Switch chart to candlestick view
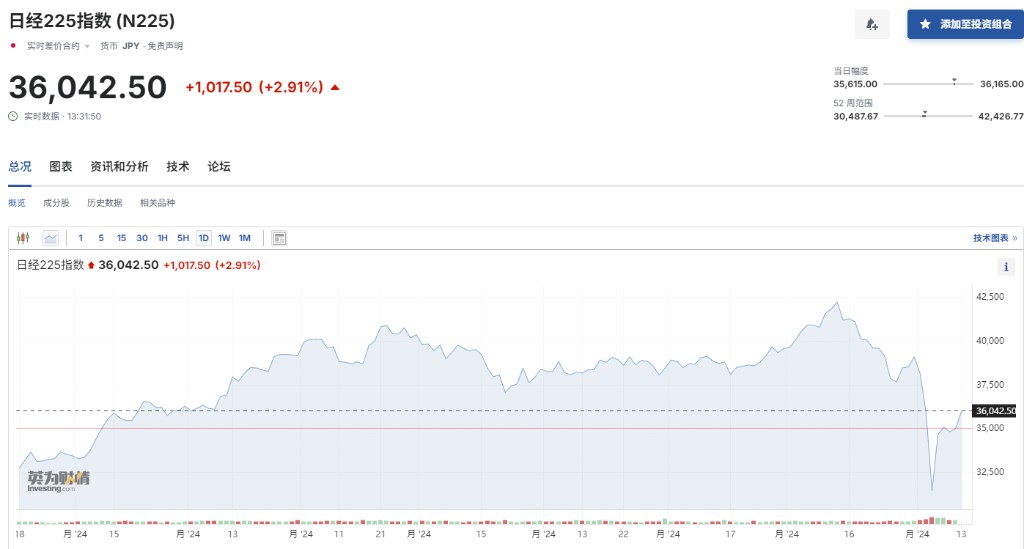The height and width of the screenshot is (549, 1024). pos(25,238)
